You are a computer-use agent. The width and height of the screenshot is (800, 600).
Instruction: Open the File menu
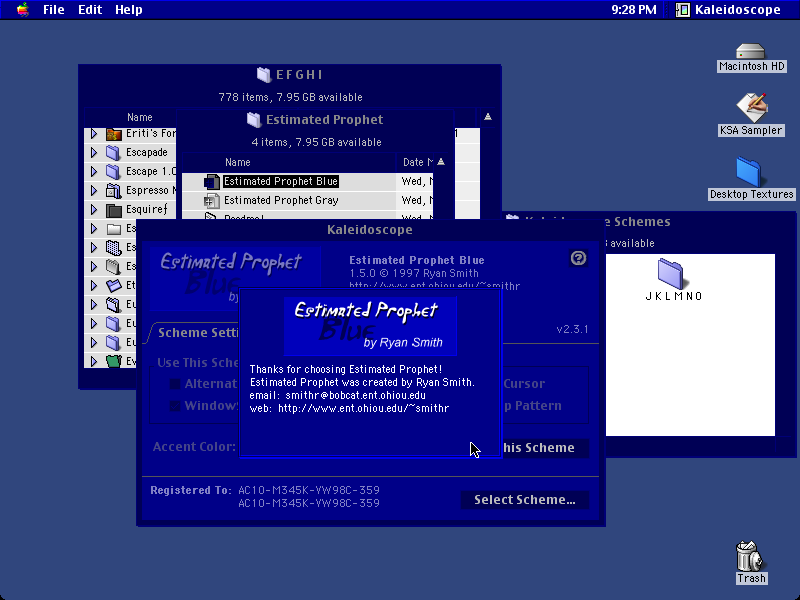54,10
